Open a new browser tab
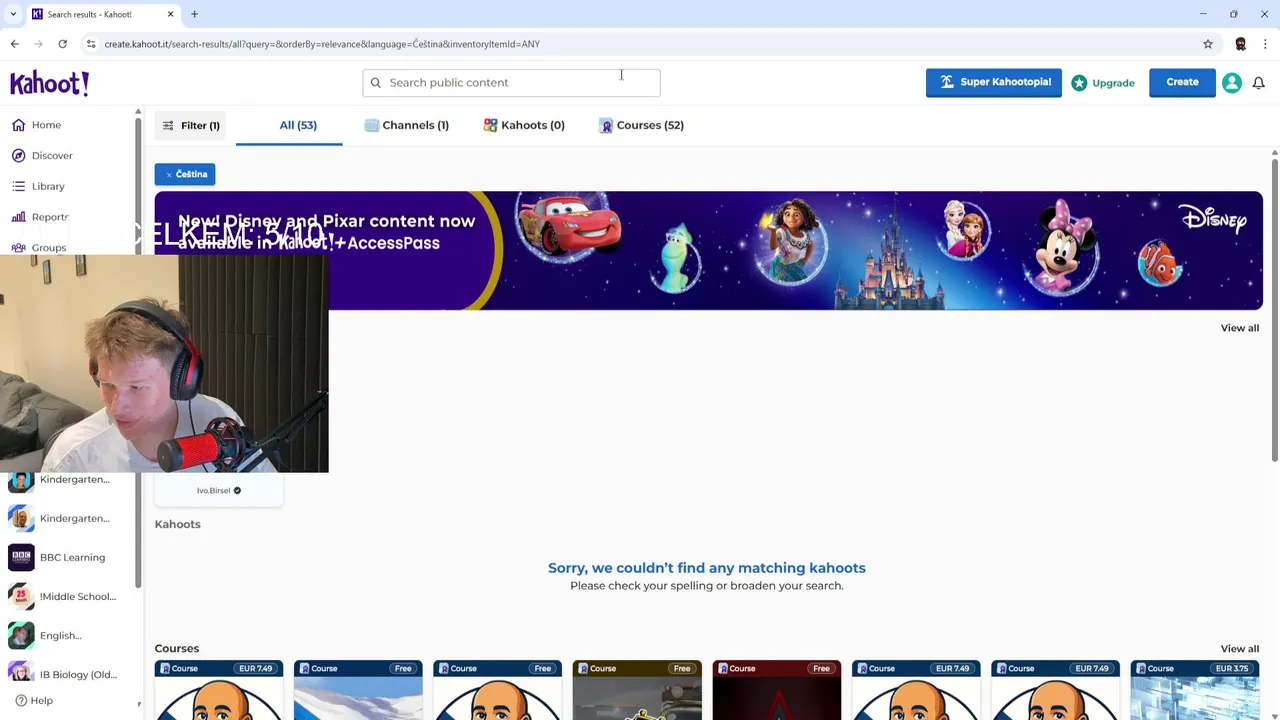This screenshot has height=720, width=1280. (x=194, y=14)
